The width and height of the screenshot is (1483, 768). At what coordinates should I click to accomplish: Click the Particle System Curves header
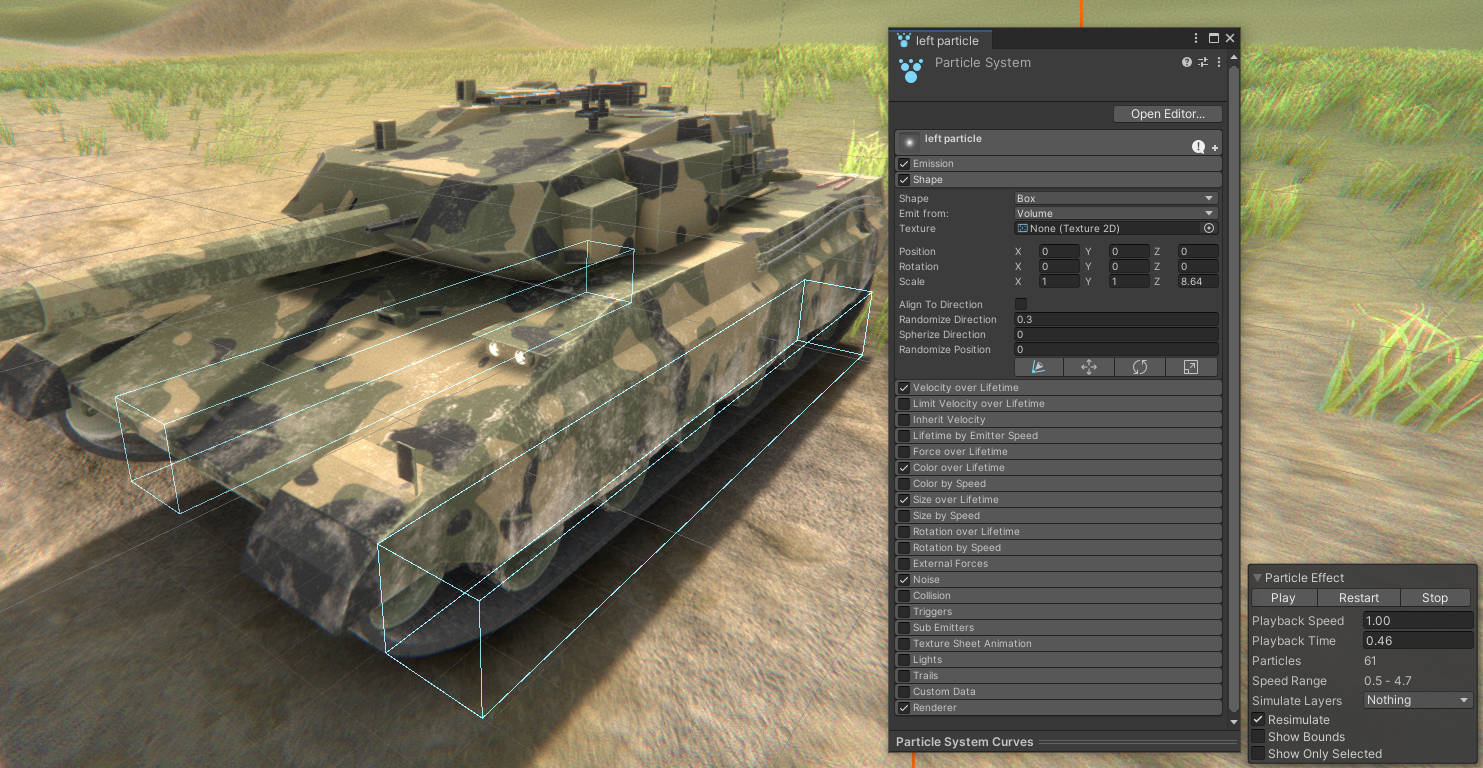[964, 742]
